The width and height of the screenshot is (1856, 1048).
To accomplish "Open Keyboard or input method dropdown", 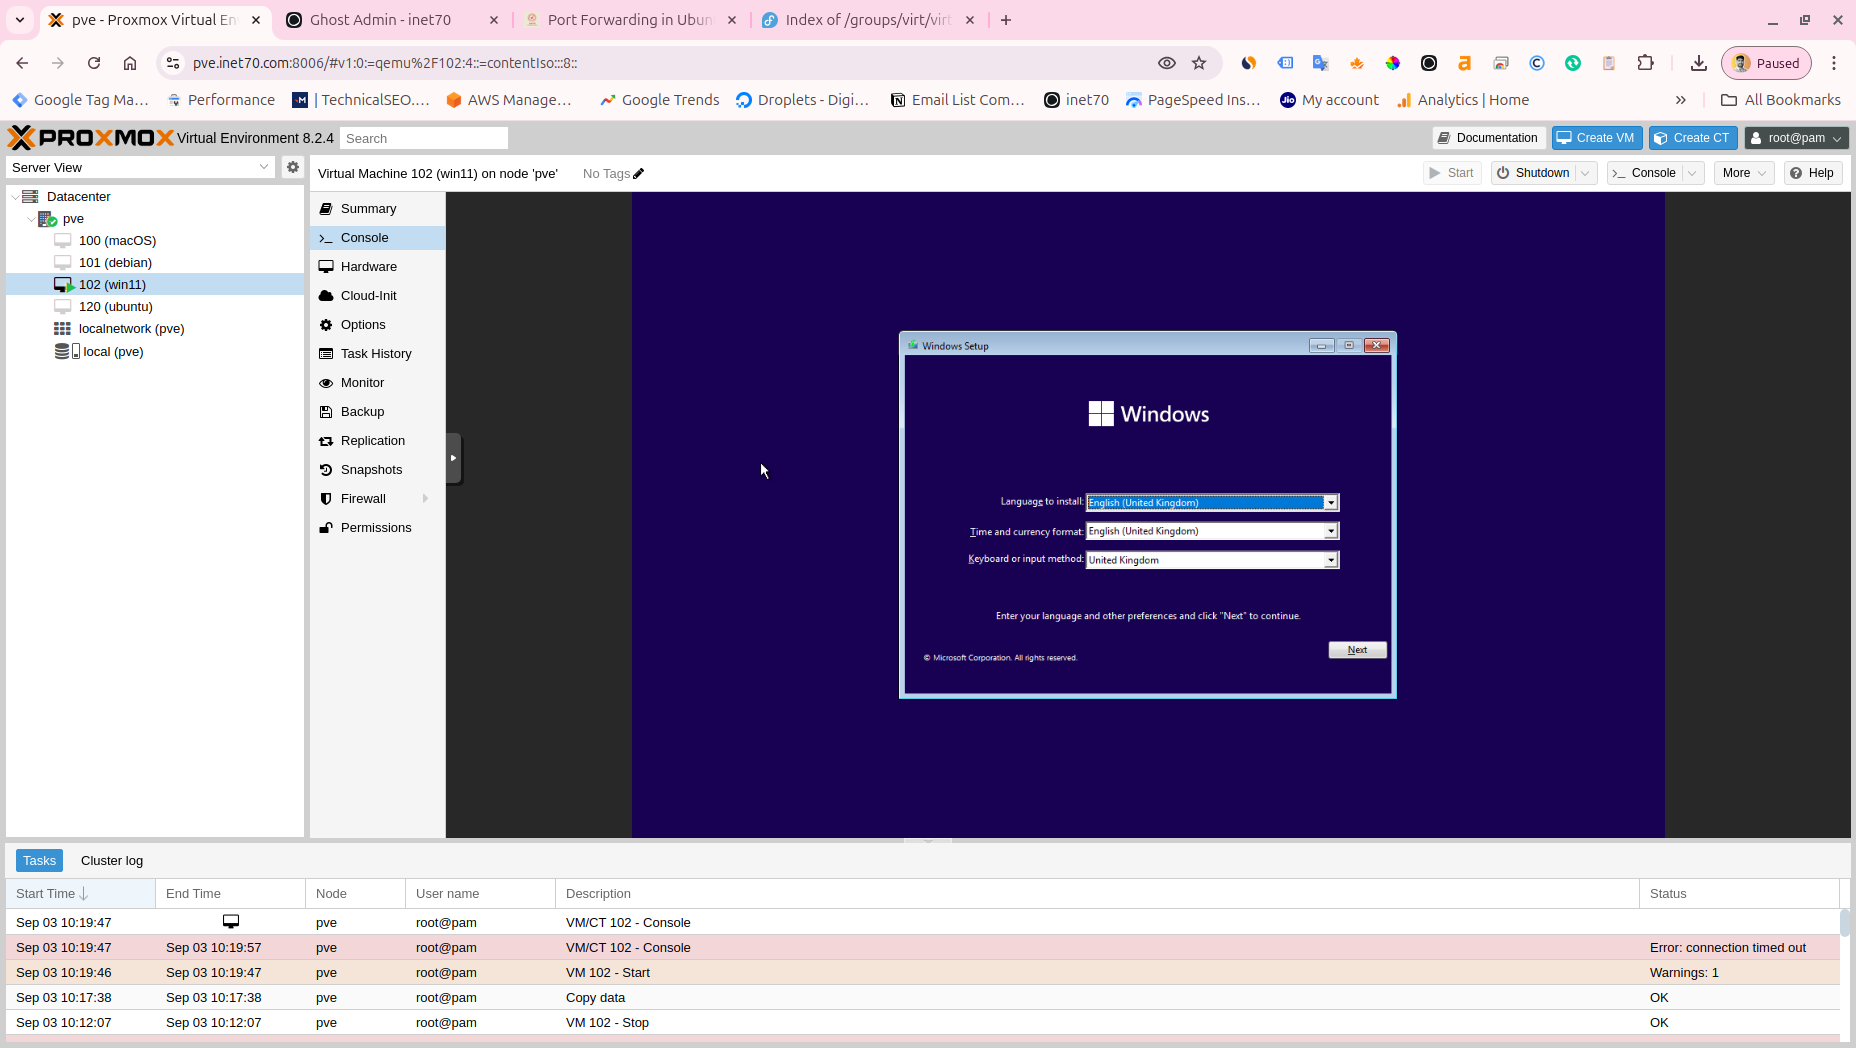I will [x=1331, y=560].
